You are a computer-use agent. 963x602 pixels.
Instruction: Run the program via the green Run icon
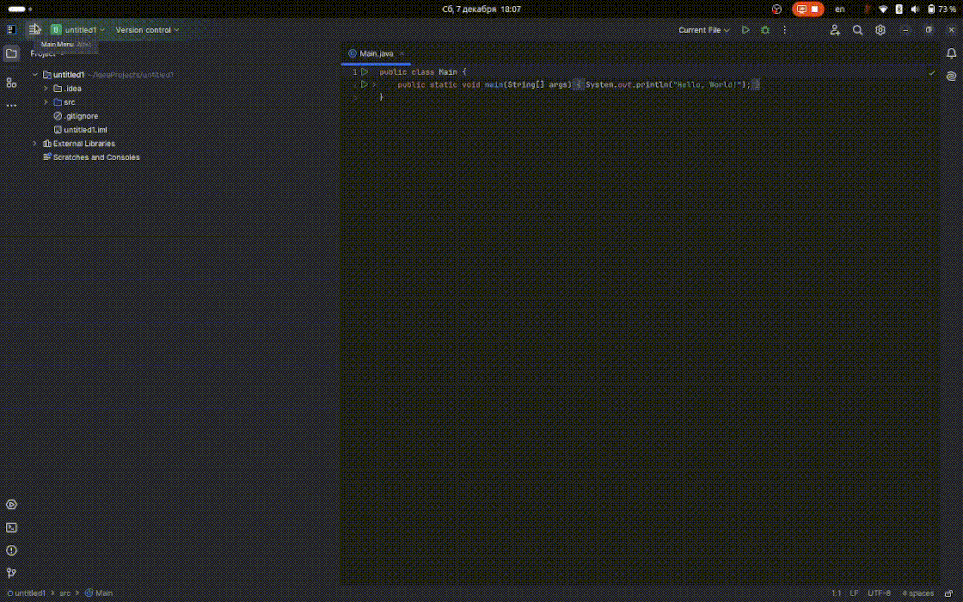tap(745, 29)
